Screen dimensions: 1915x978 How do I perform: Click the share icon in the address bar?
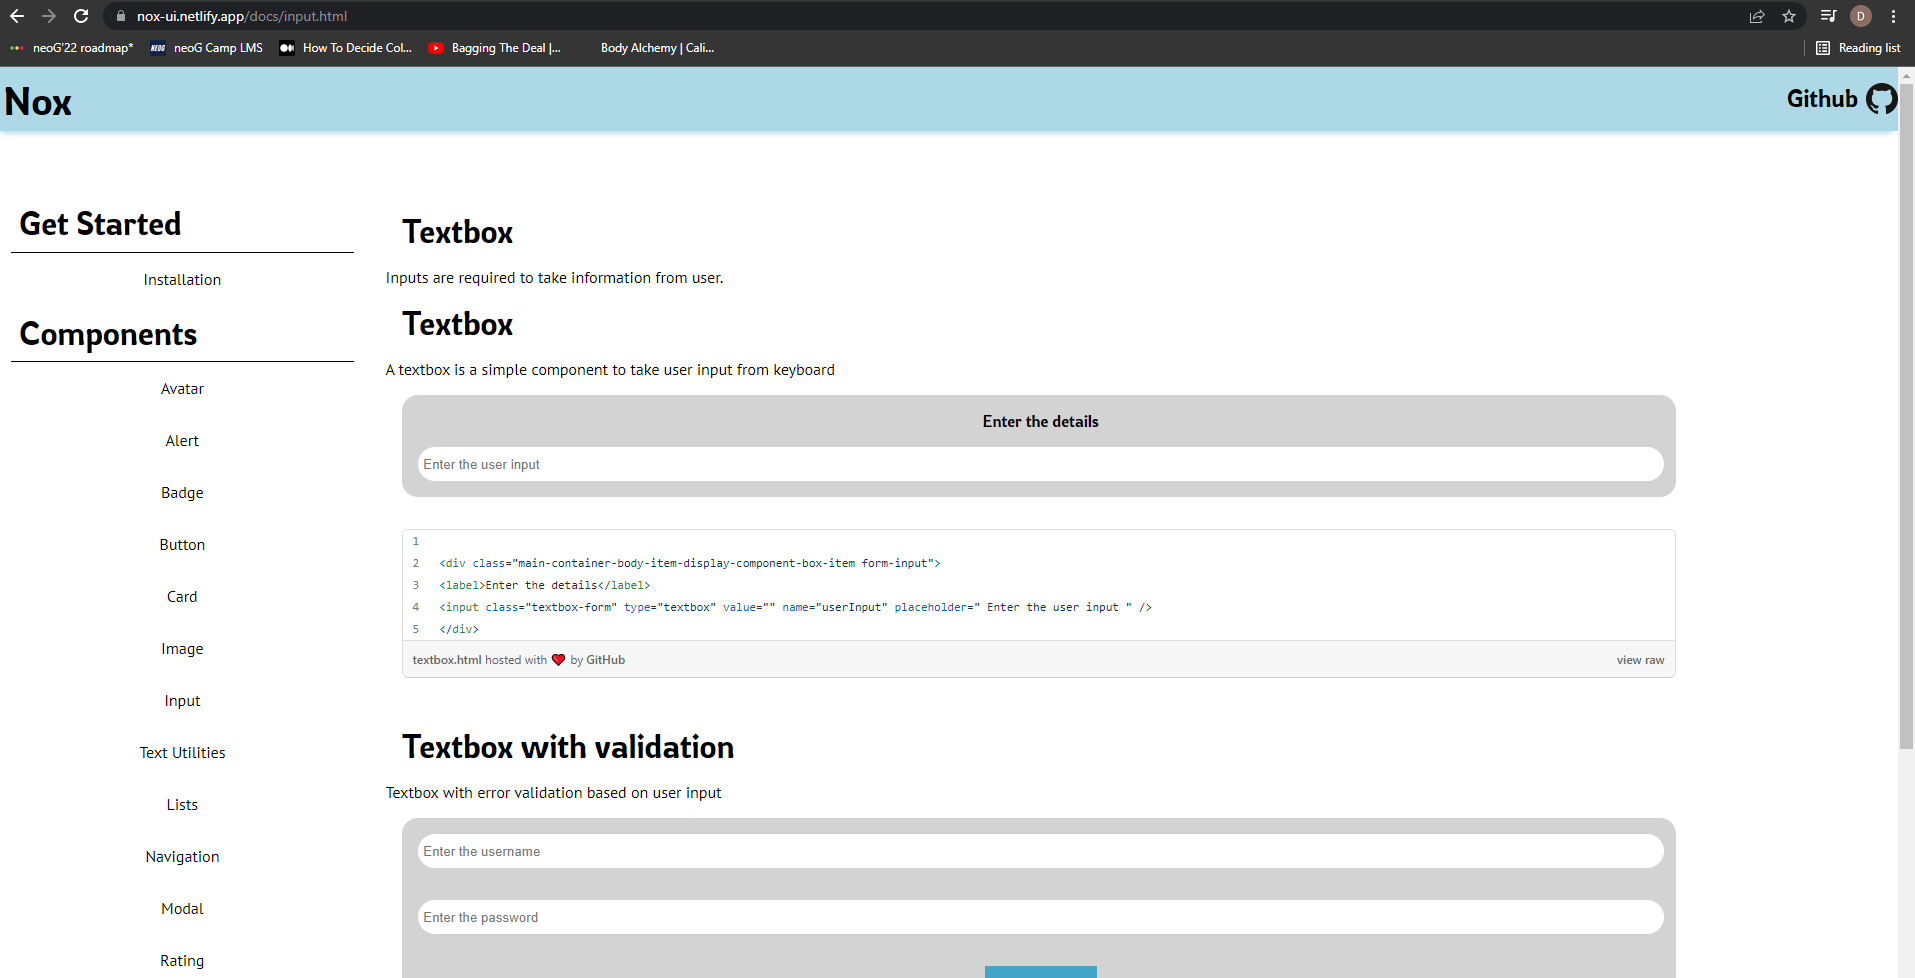coord(1757,16)
